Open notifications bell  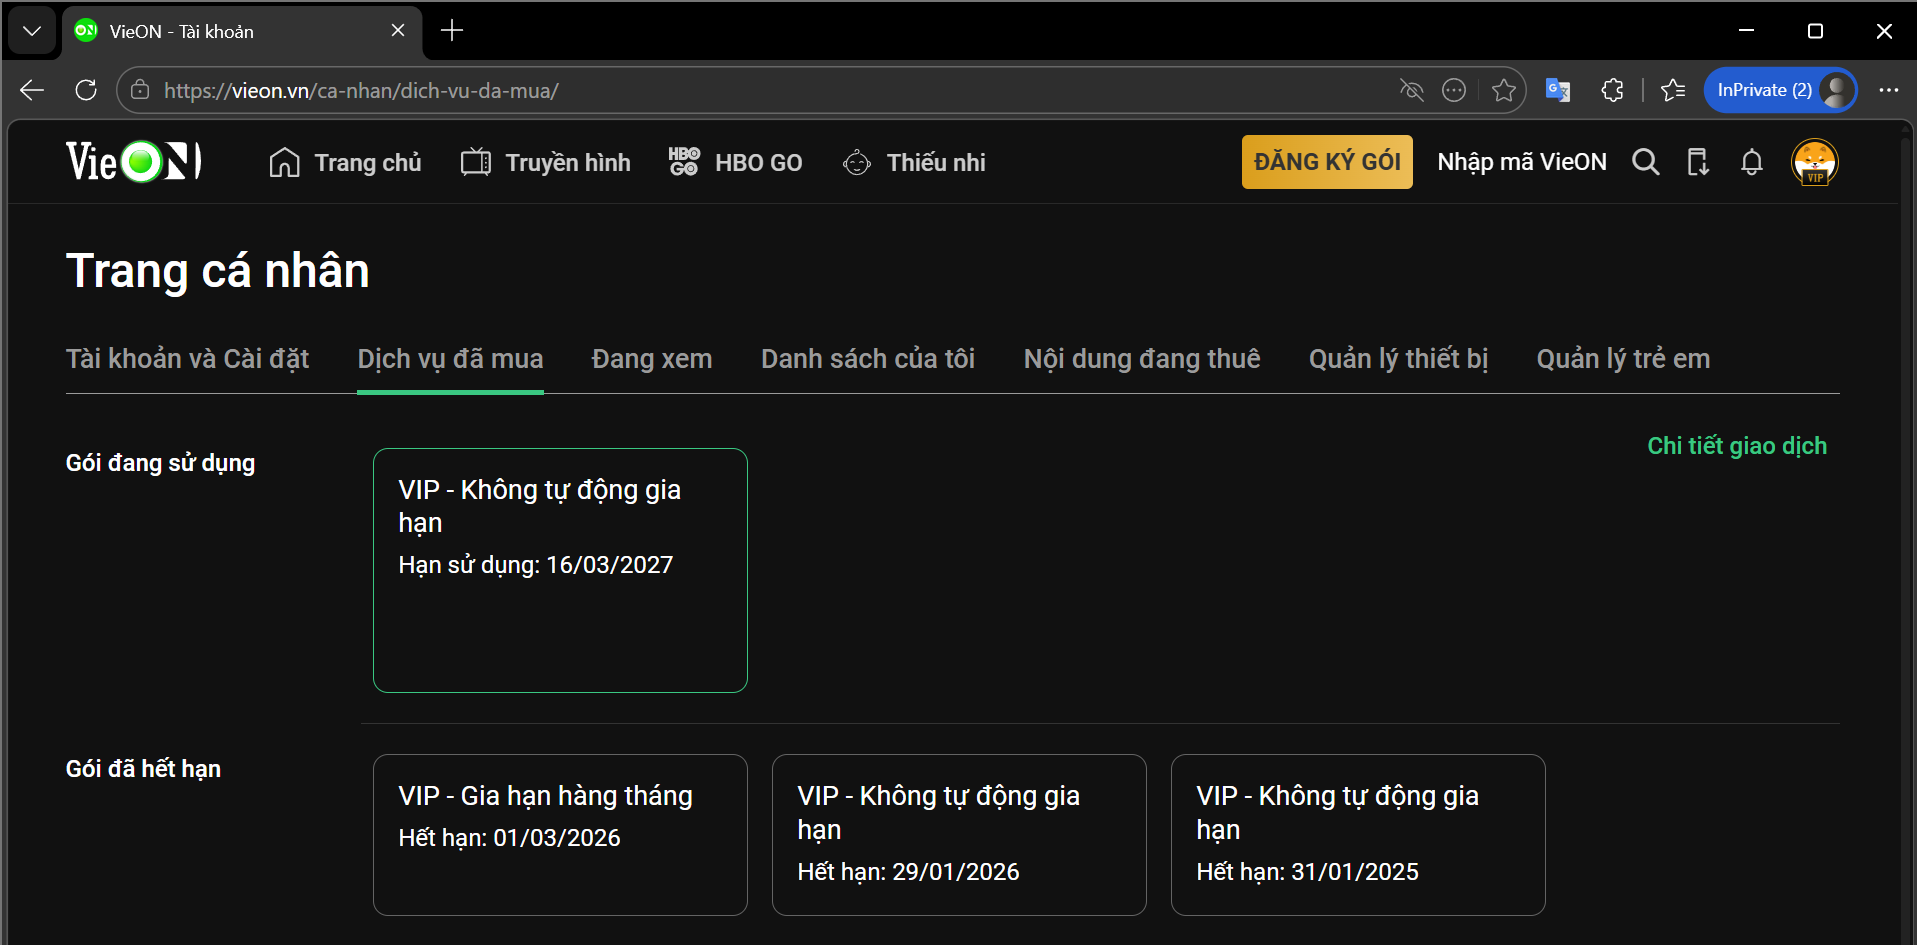1751,162
